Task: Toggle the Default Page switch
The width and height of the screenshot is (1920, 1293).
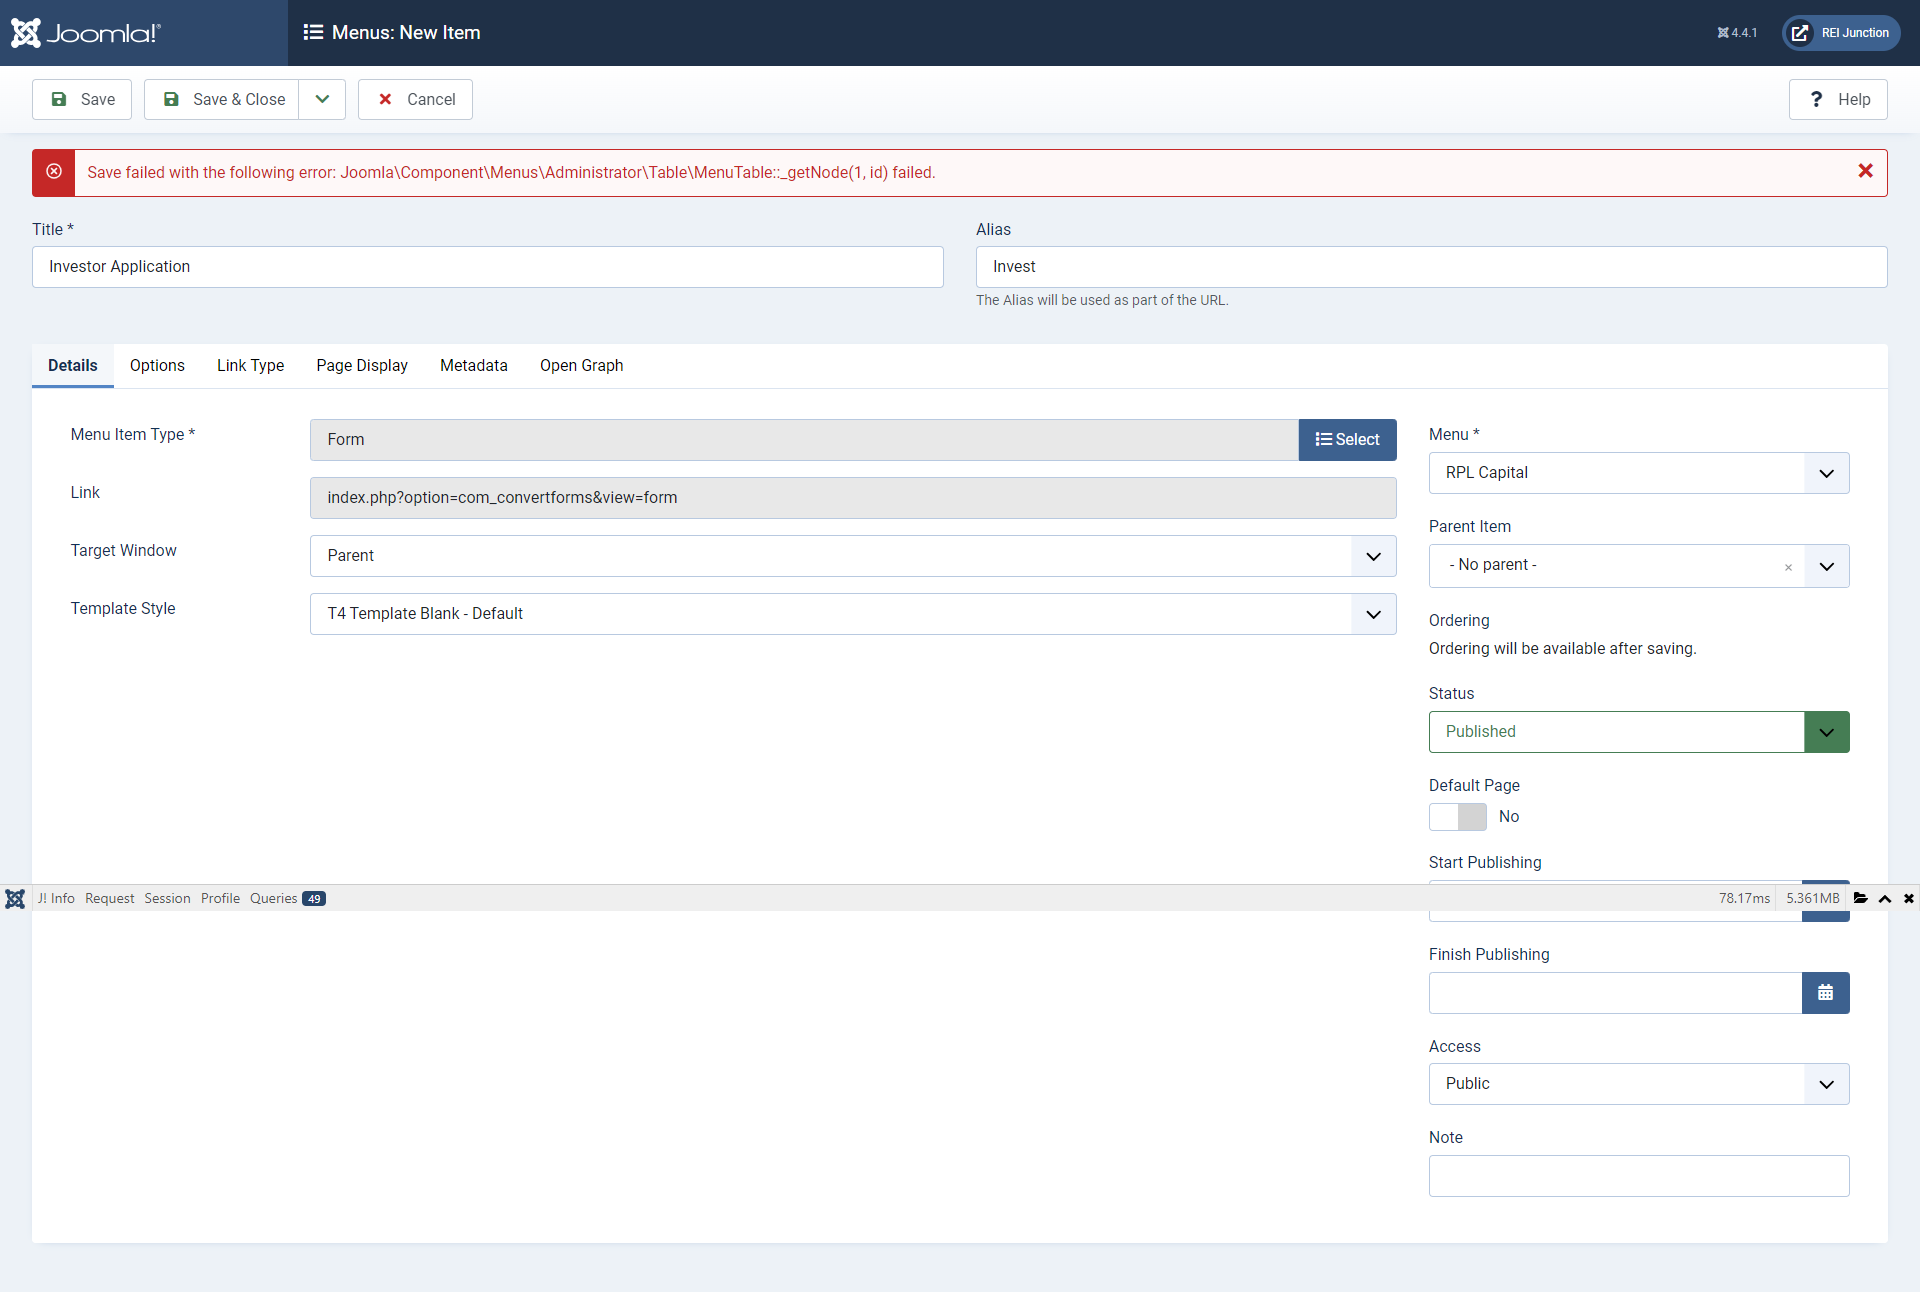Action: 1457,817
